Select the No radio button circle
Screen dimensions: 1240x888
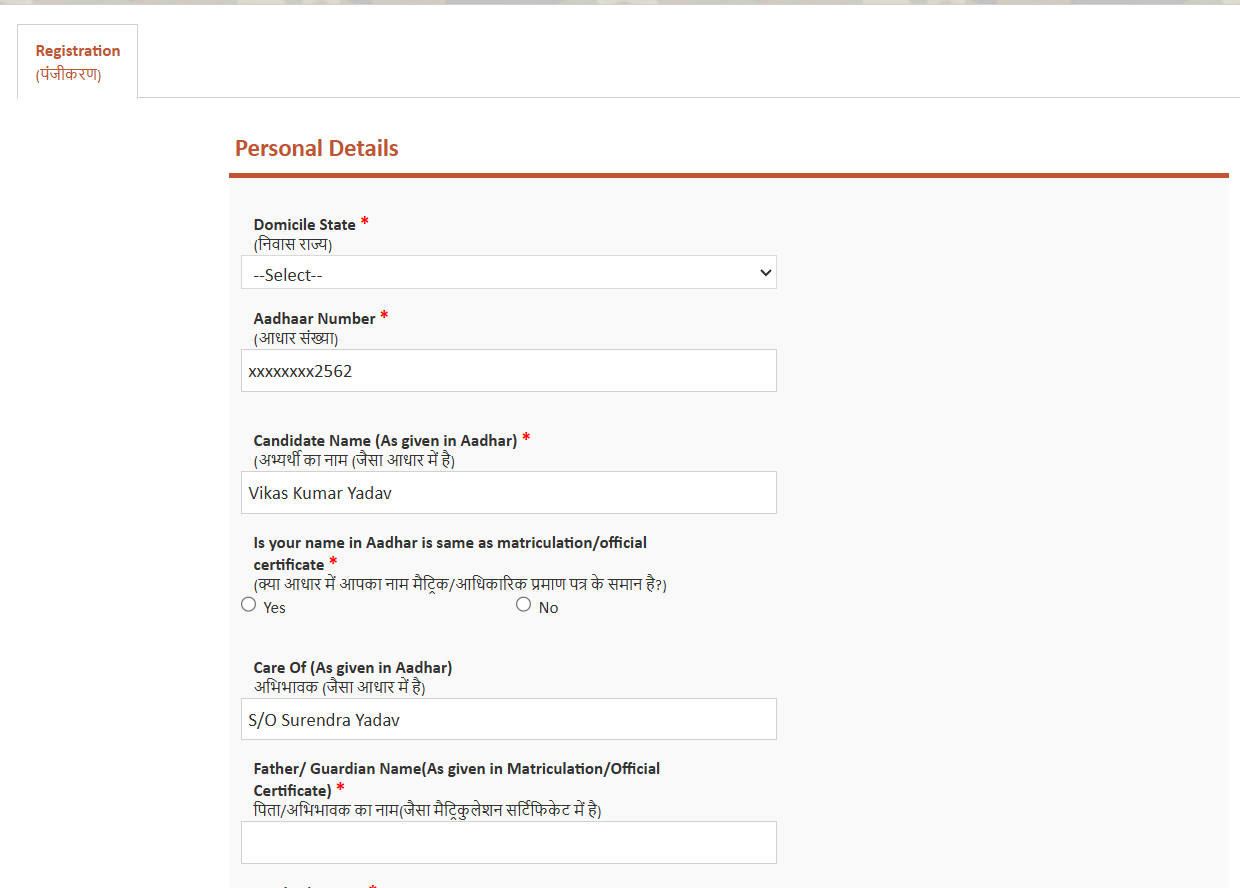(x=523, y=604)
